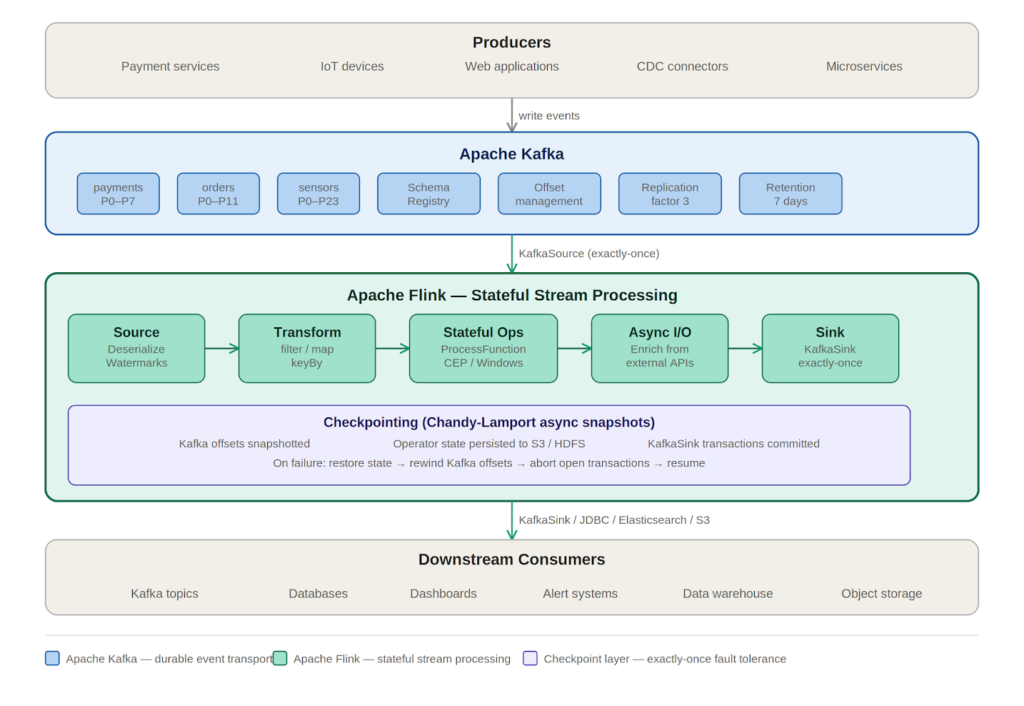Click legend text Apache Flink stateful stream processing

click(402, 659)
